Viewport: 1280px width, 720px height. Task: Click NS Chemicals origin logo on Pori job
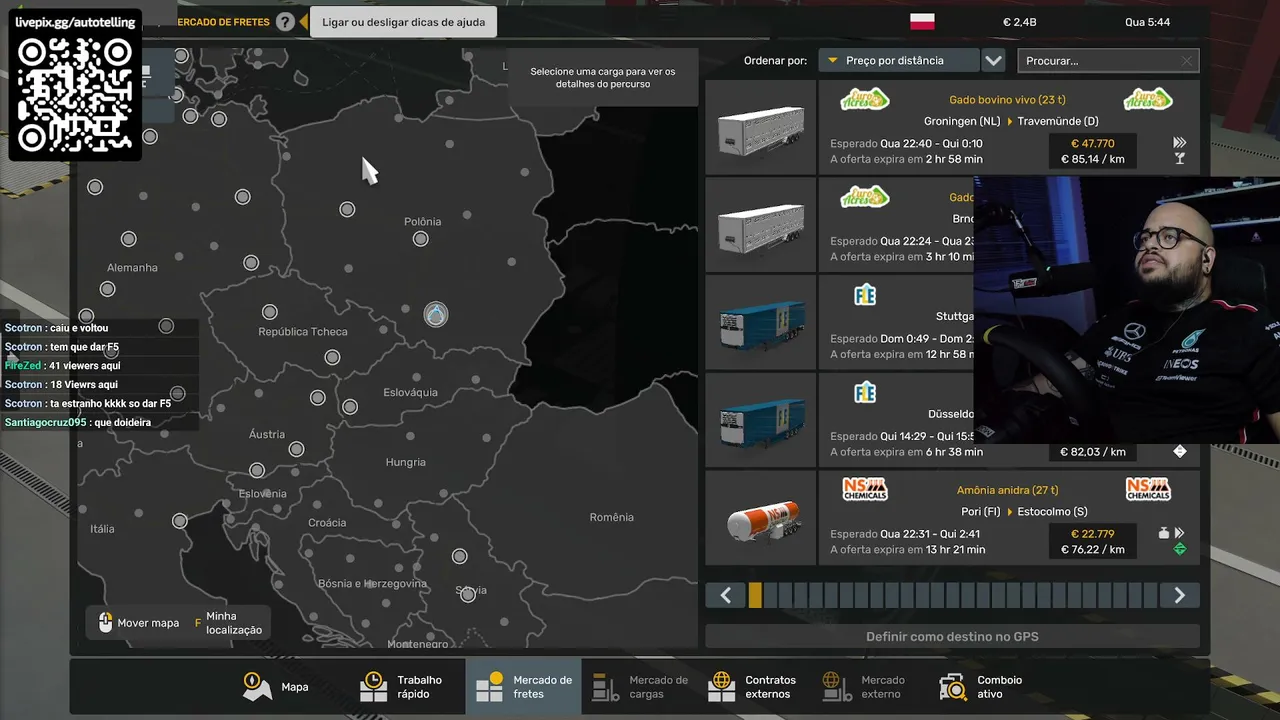pyautogui.click(x=865, y=489)
